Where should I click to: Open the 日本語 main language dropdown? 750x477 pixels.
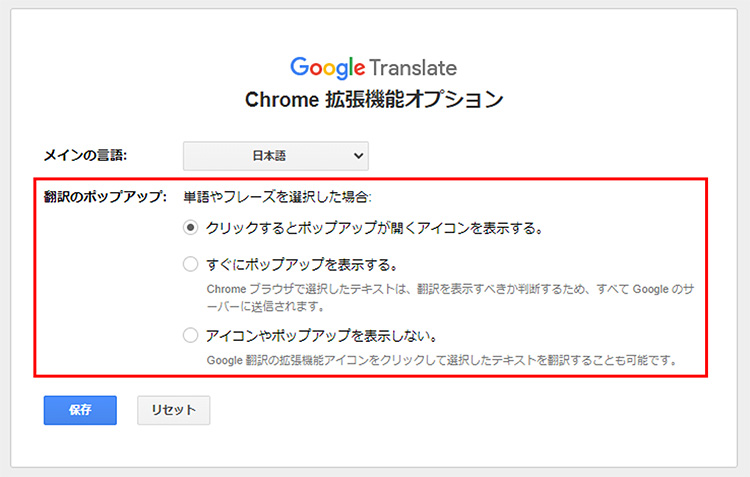276,156
